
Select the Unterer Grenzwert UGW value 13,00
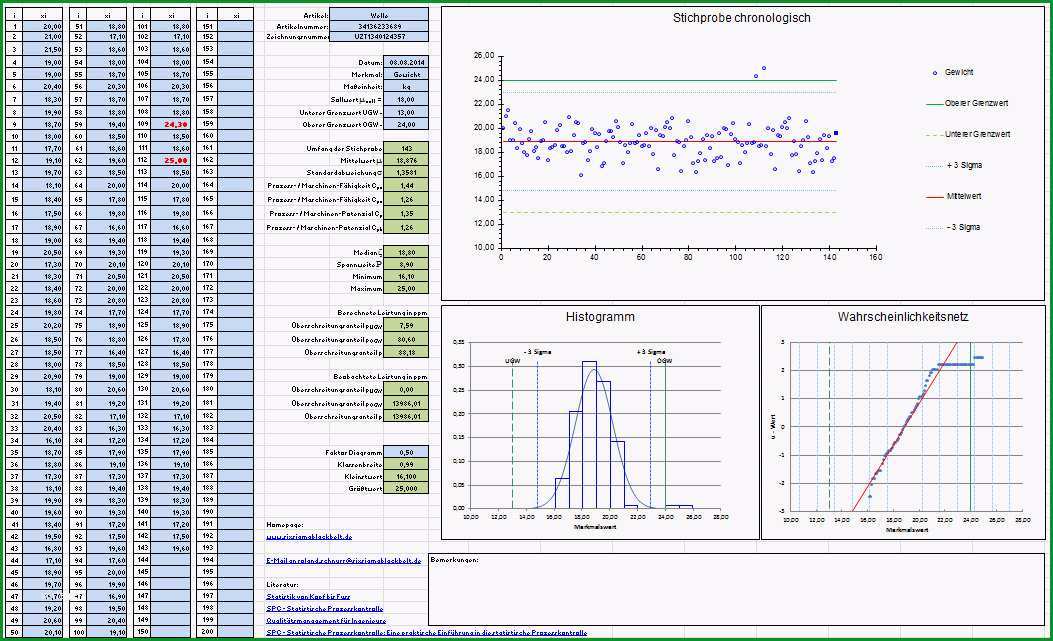[406, 112]
